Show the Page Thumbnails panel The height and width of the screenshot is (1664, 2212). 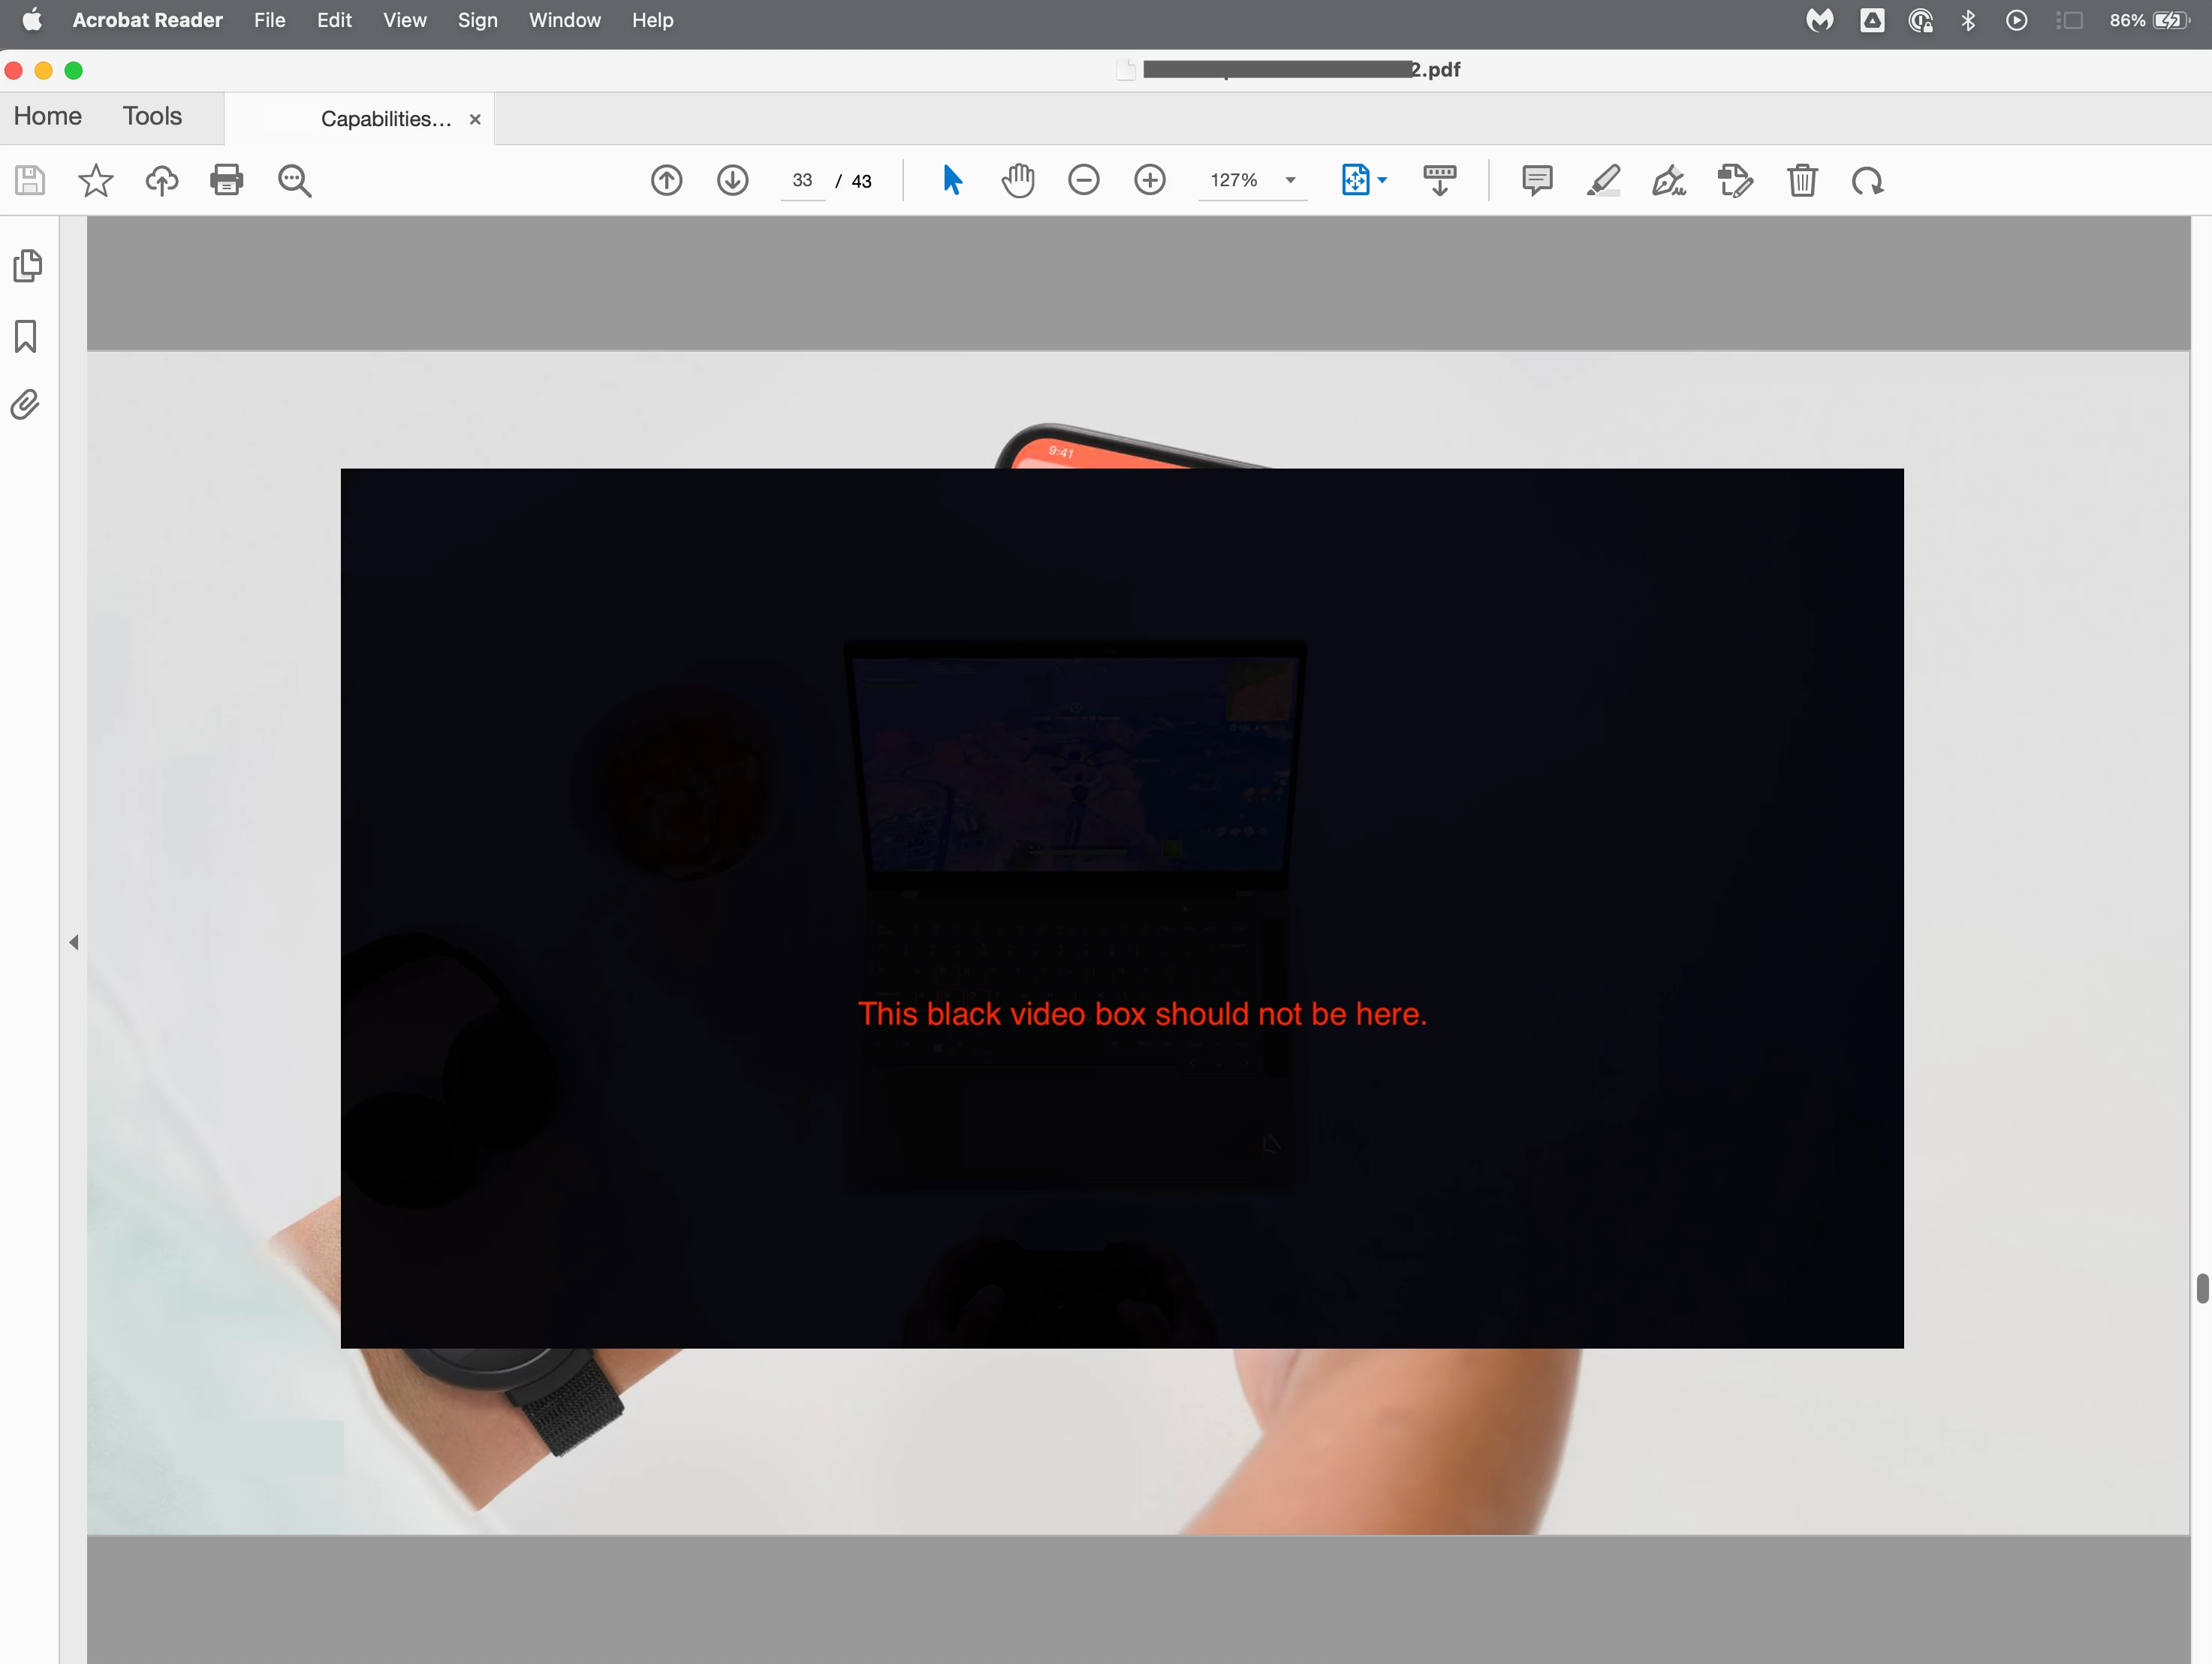point(28,266)
